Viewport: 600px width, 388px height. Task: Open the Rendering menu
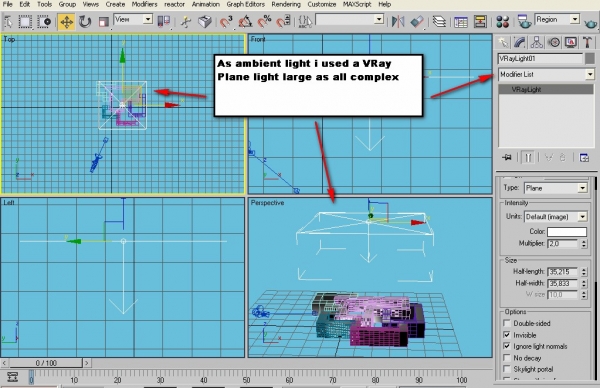[286, 4]
